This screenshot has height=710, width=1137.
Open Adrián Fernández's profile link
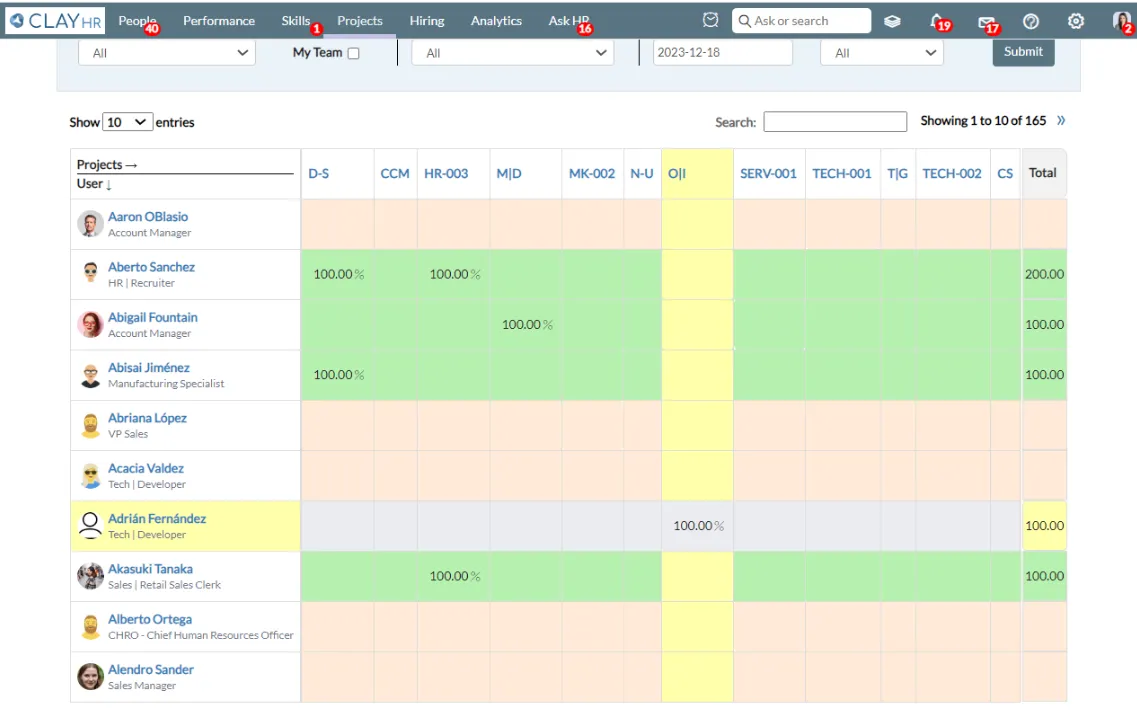(157, 518)
